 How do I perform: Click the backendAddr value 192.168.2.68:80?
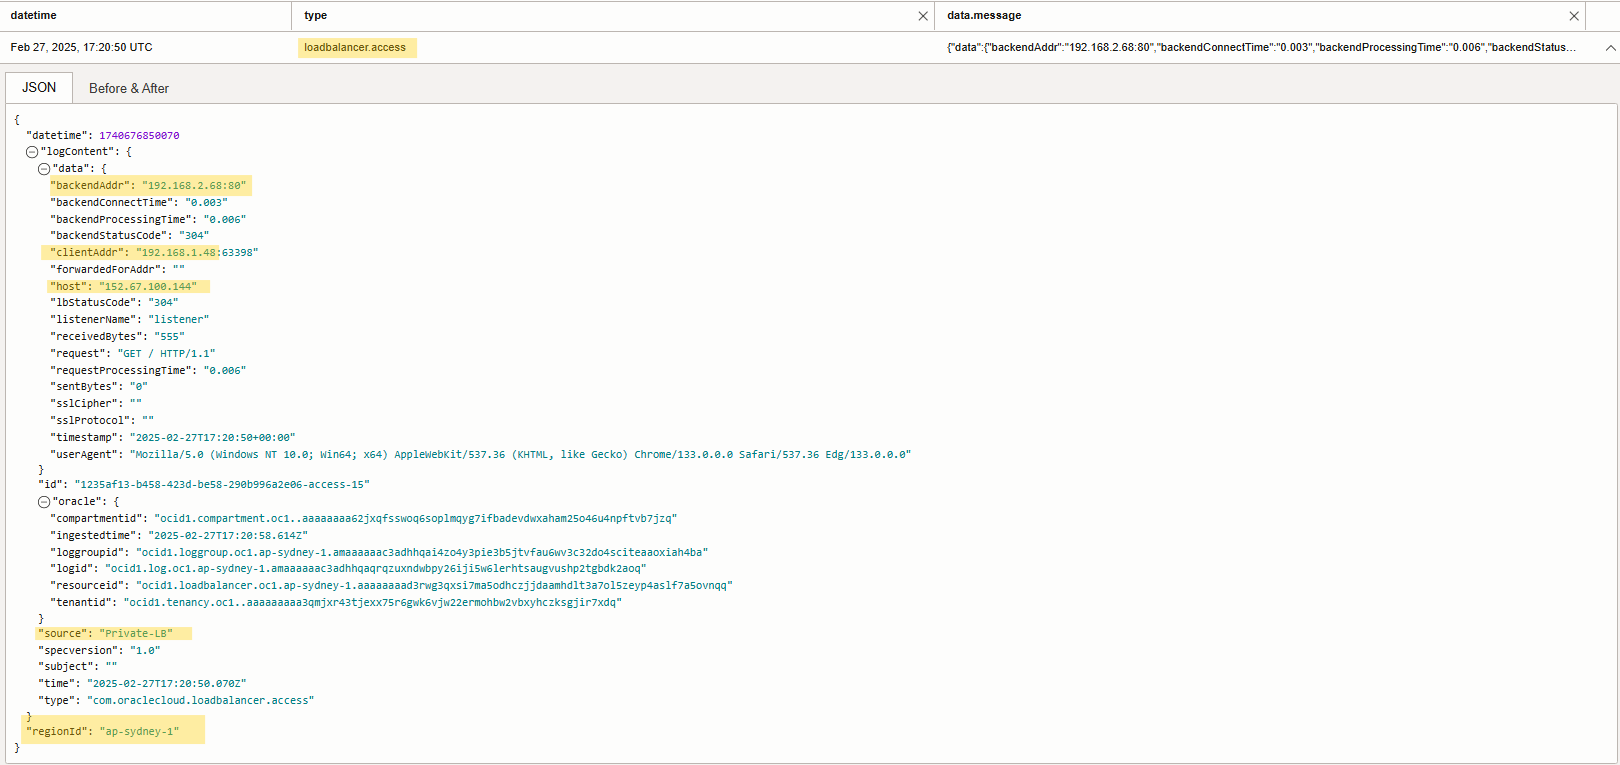[193, 186]
